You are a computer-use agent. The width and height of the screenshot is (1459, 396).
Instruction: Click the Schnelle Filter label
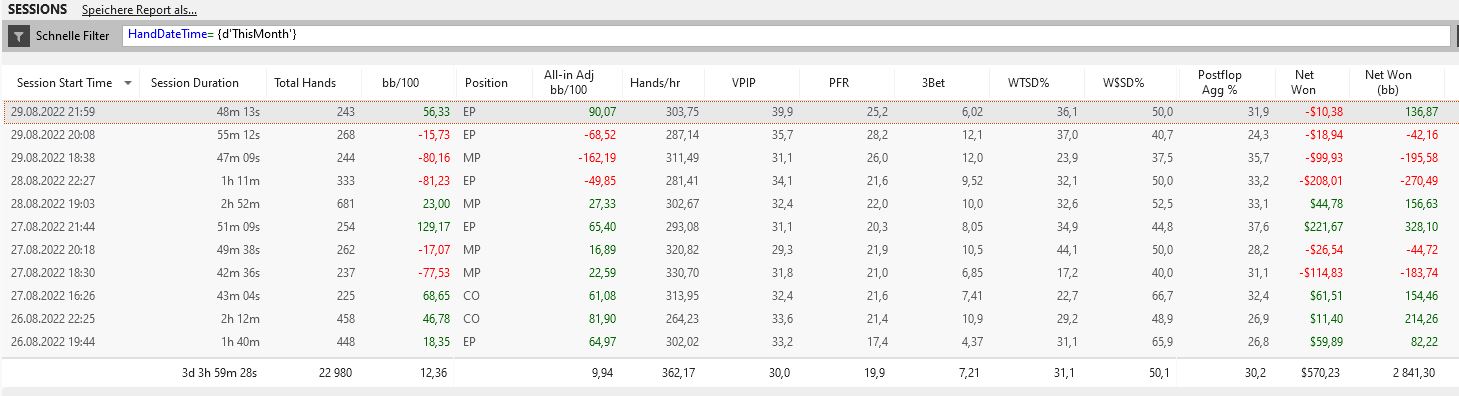click(72, 36)
